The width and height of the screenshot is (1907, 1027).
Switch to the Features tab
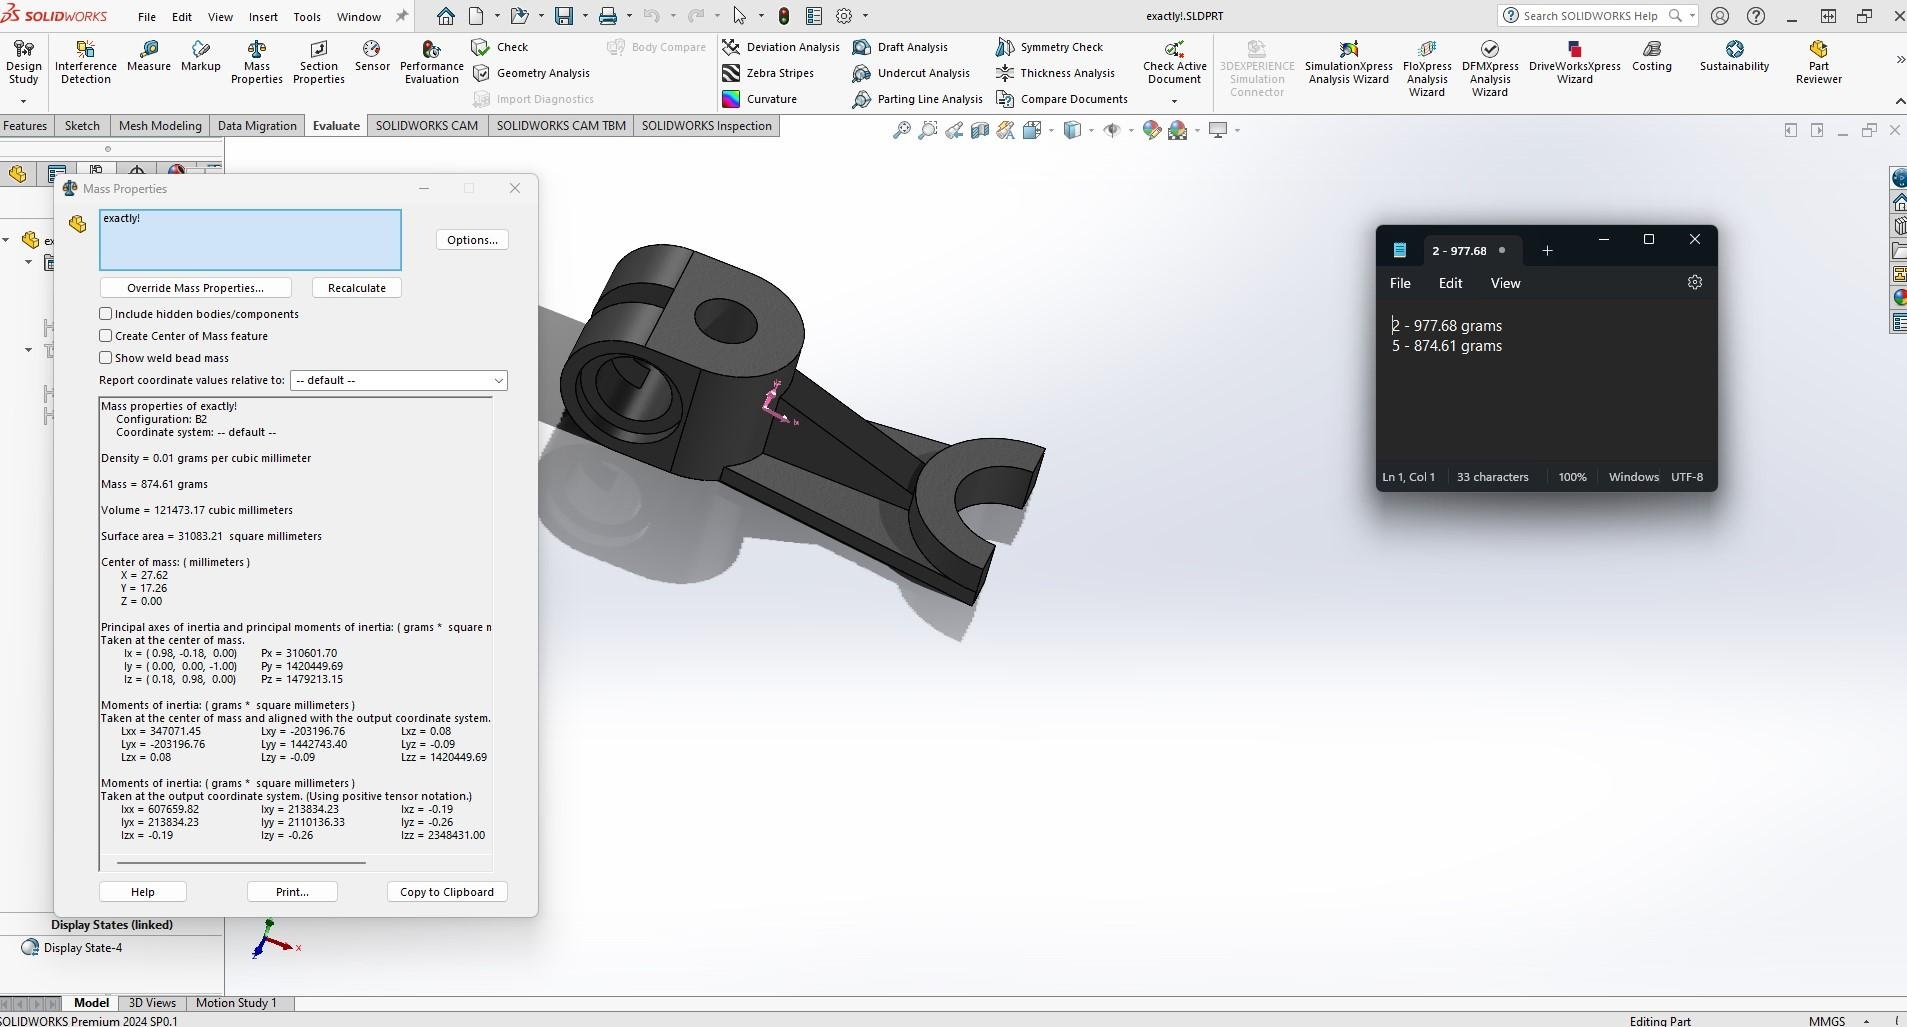pos(25,126)
